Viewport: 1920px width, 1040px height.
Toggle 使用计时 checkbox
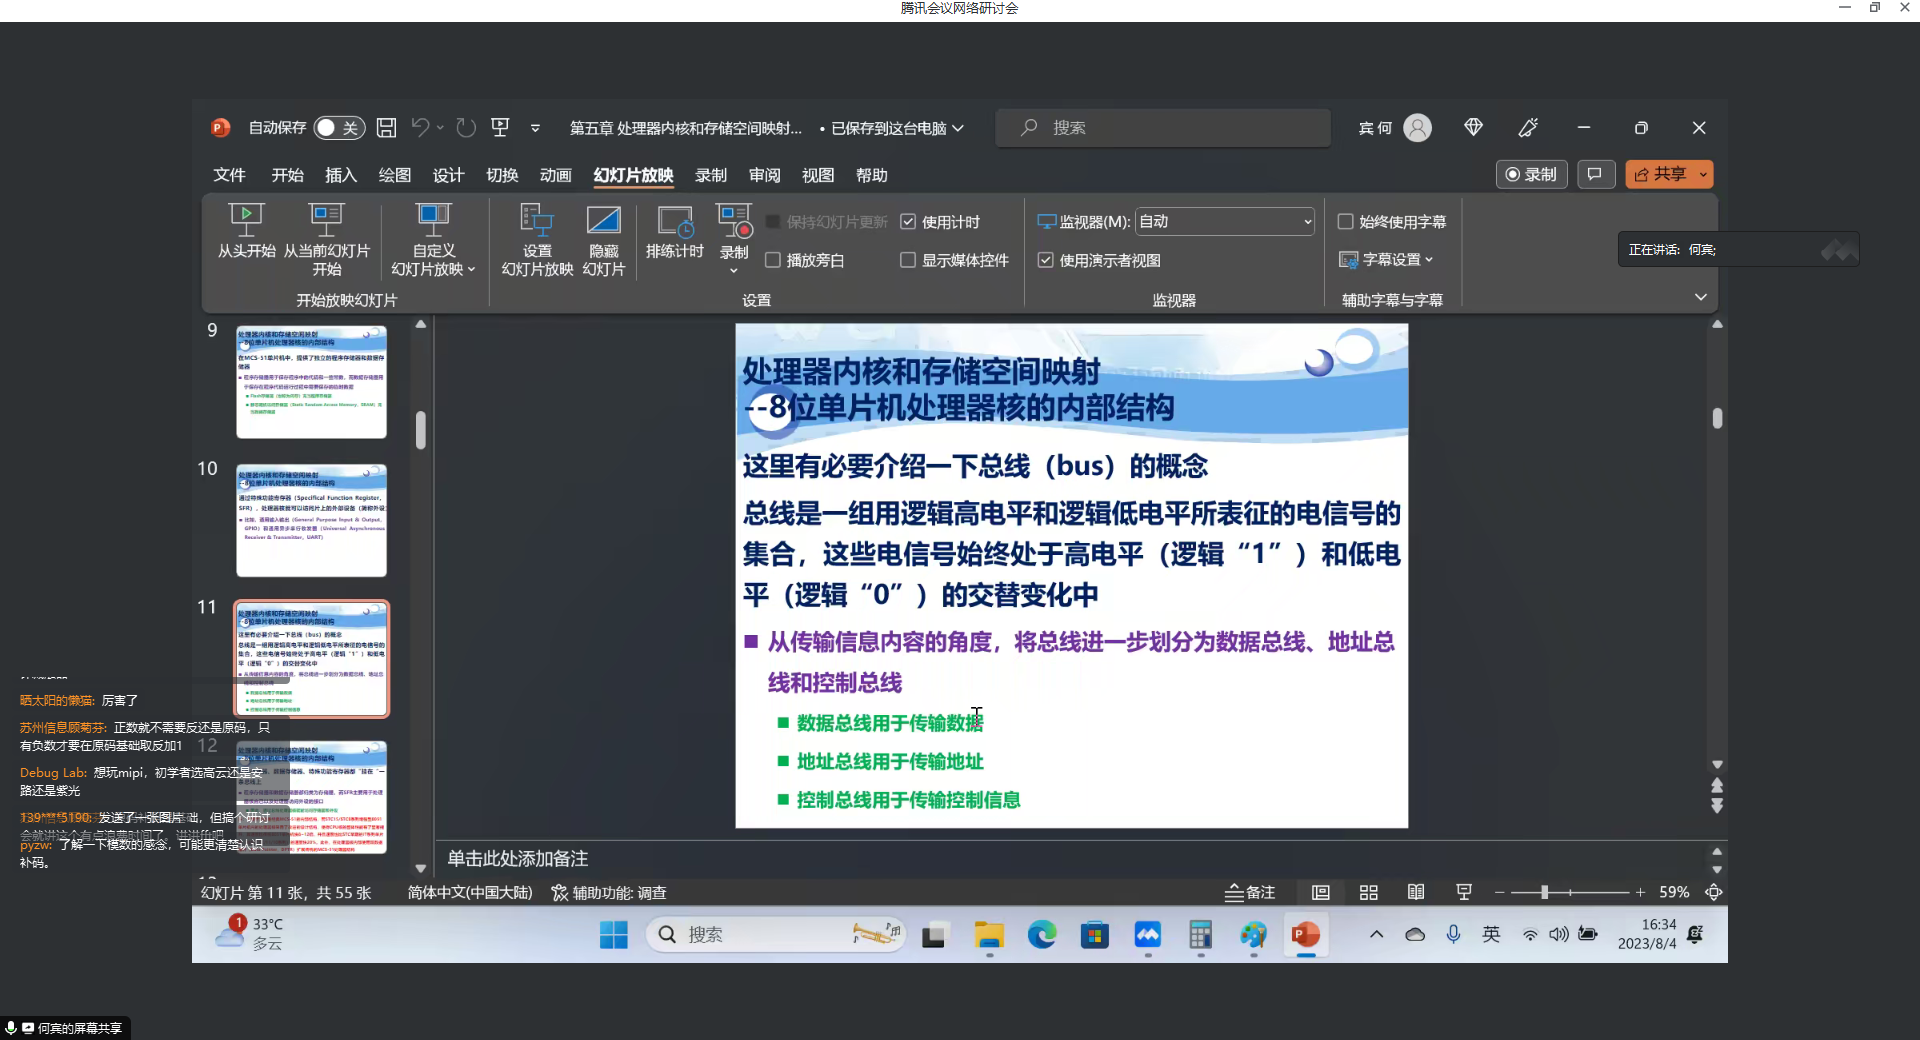click(908, 222)
